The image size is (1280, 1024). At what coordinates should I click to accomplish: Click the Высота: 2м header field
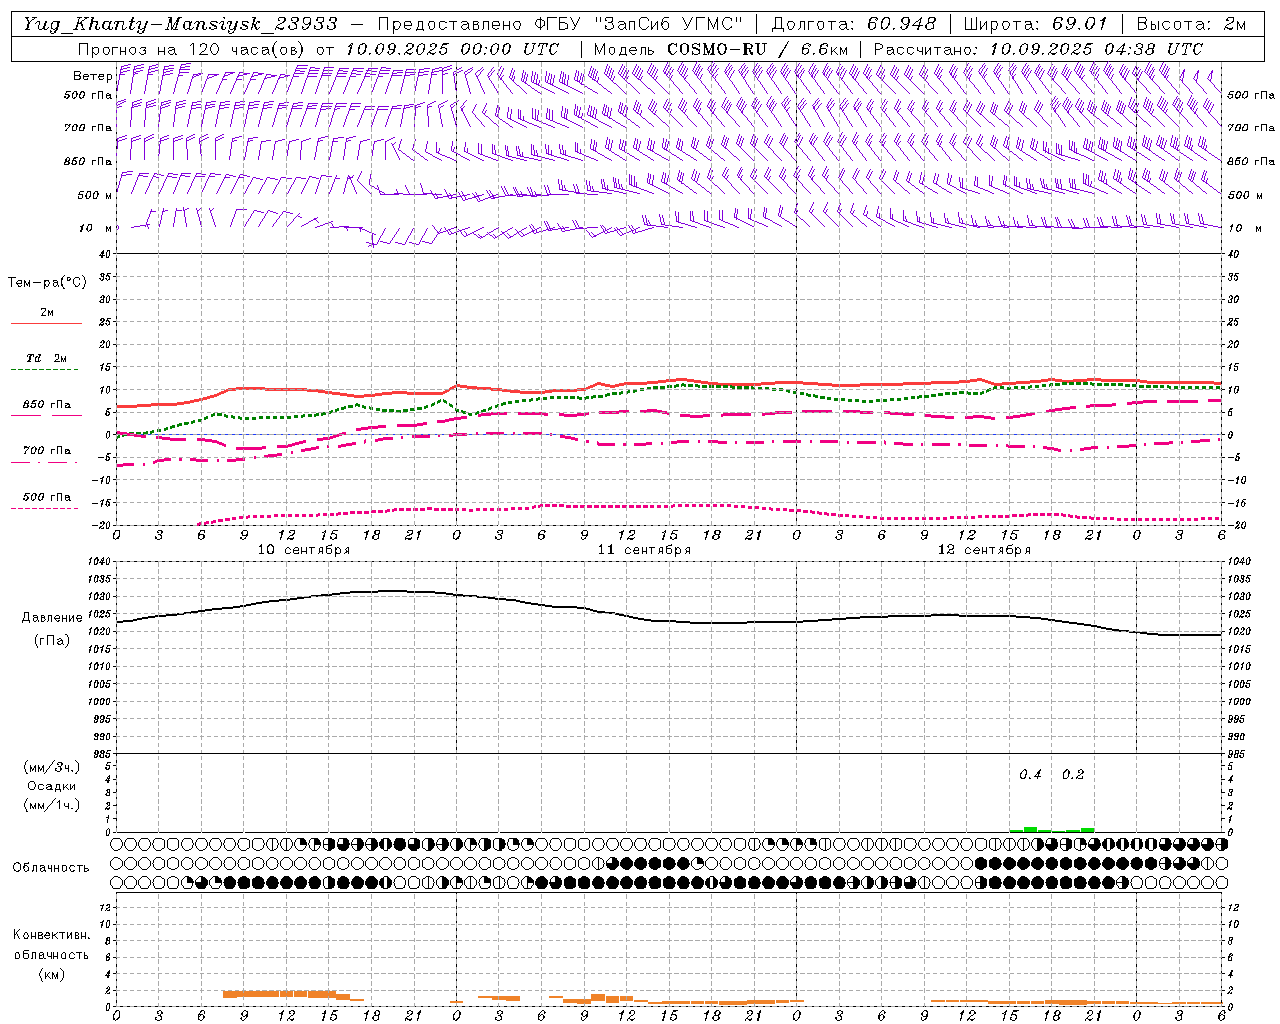tap(1191, 24)
